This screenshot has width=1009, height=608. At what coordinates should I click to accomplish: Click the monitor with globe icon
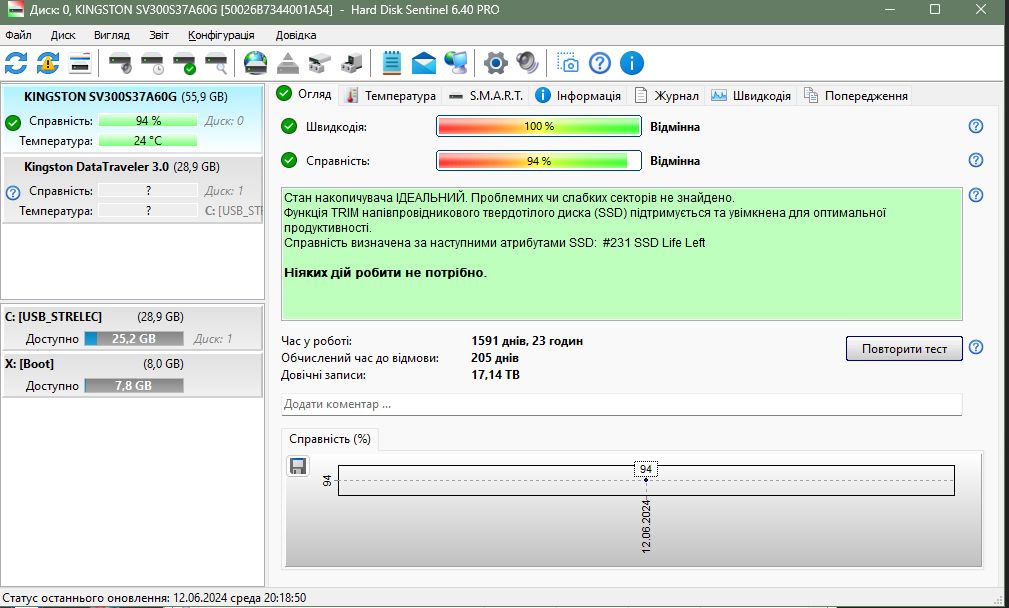[x=456, y=63]
